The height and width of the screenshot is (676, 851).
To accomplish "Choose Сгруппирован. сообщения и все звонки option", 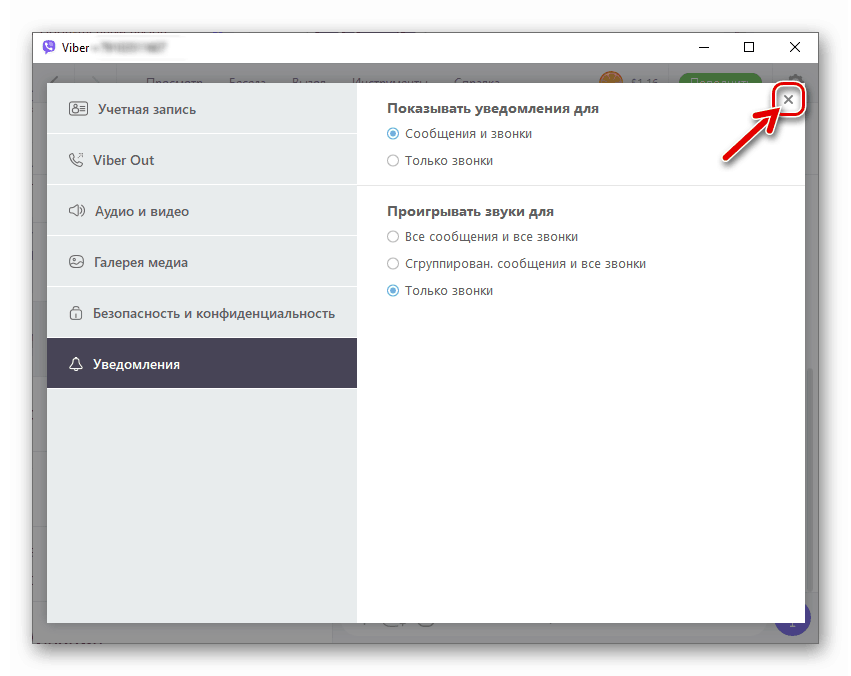I will [392, 263].
